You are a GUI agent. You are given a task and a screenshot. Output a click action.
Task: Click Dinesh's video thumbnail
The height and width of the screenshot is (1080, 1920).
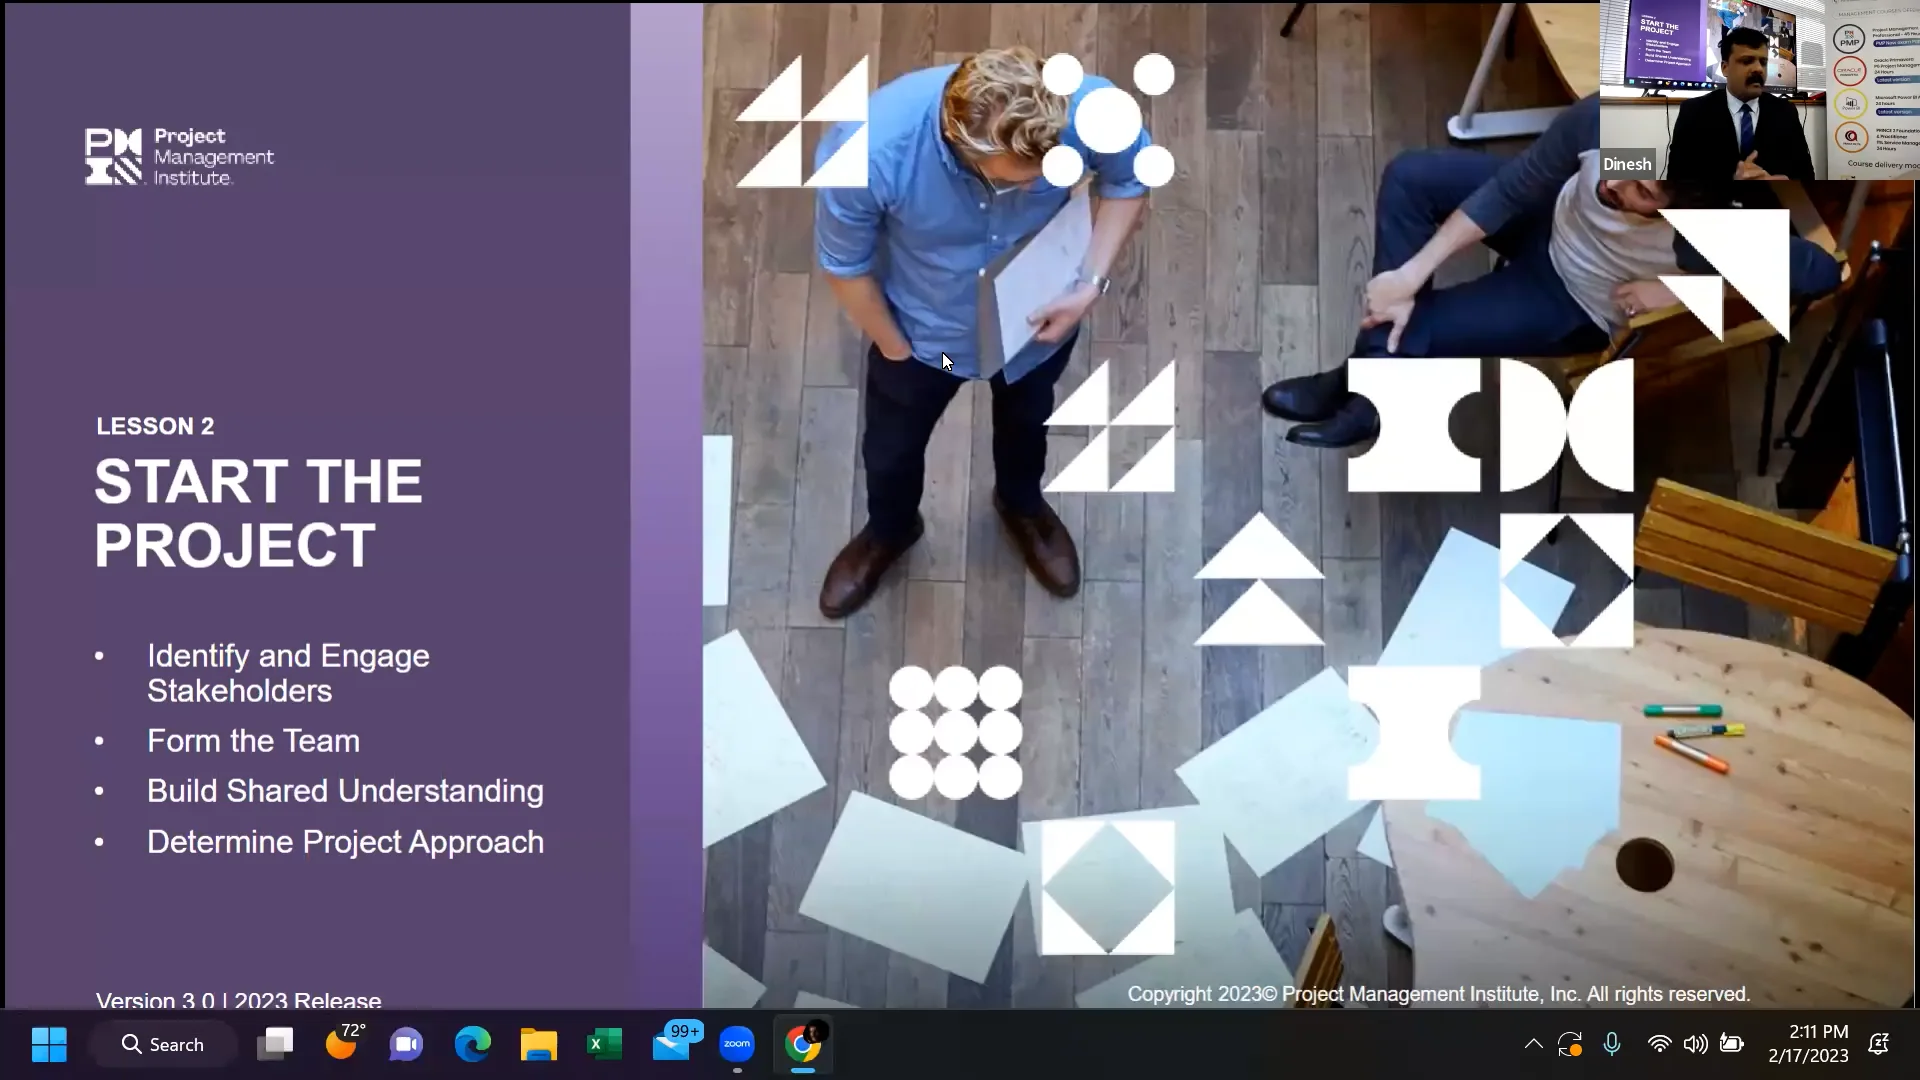point(1758,90)
